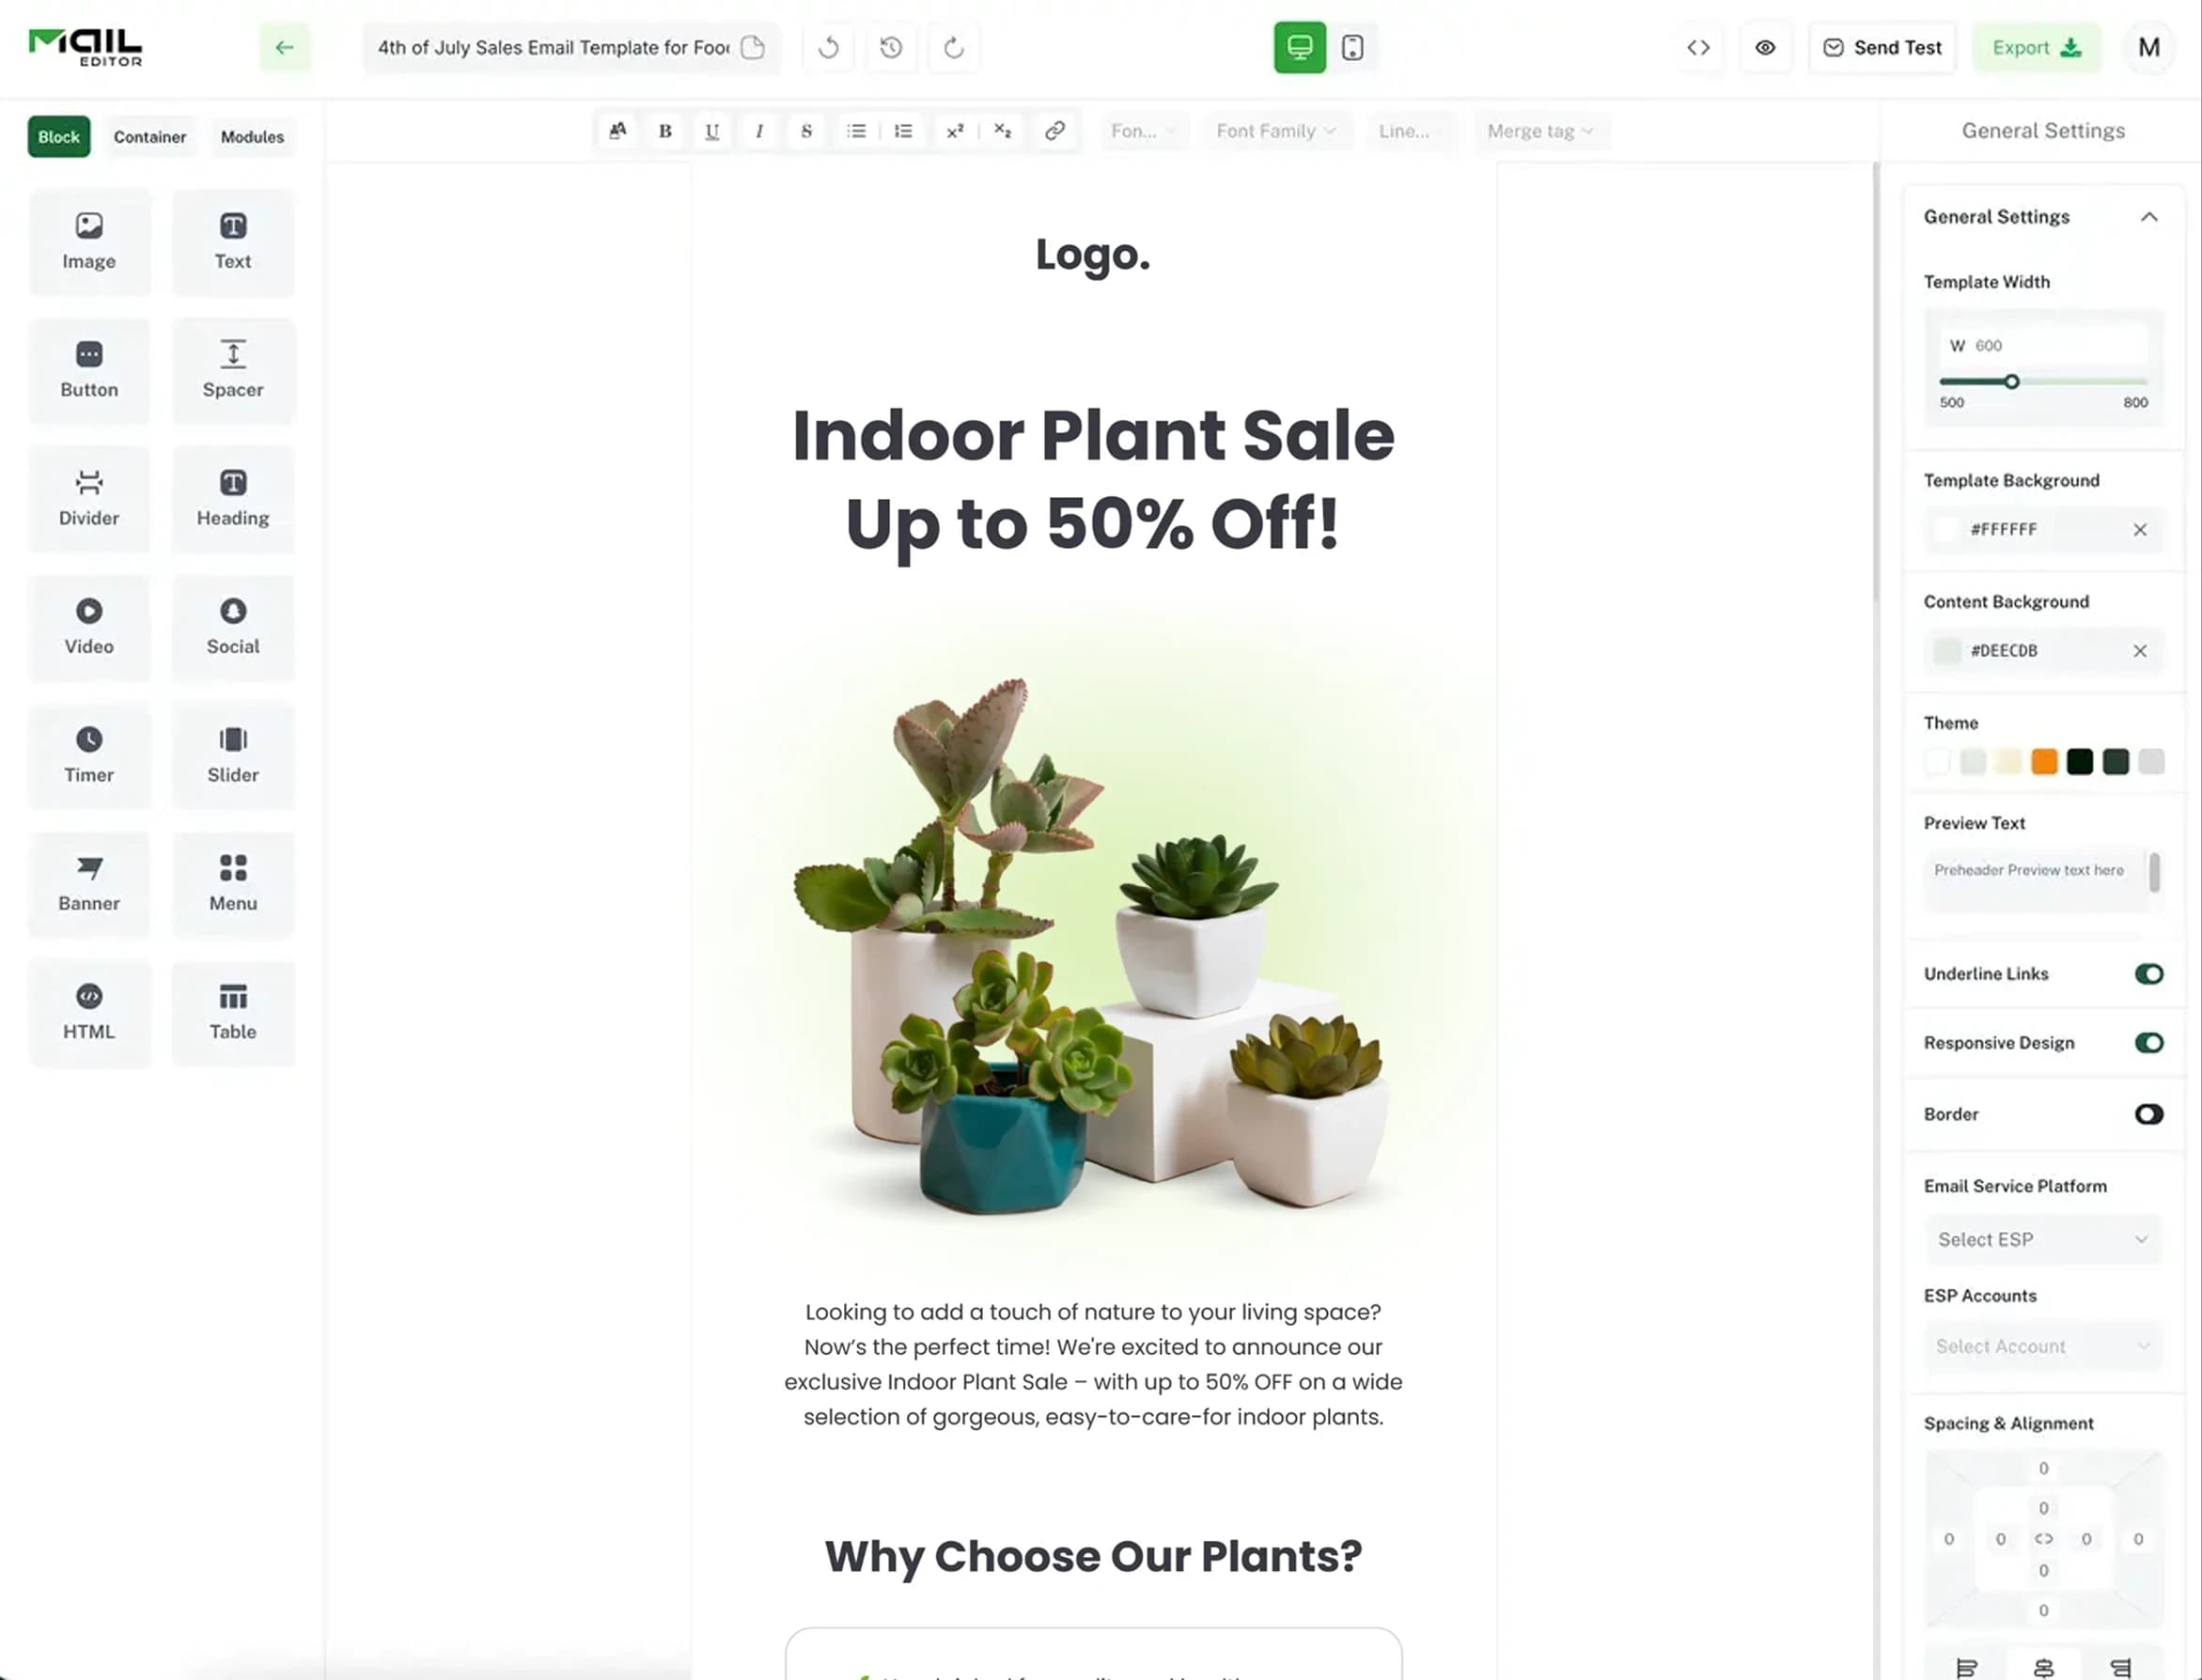Viewport: 2202px width, 1680px height.
Task: Click the Preview Text input field
Action: (2035, 880)
